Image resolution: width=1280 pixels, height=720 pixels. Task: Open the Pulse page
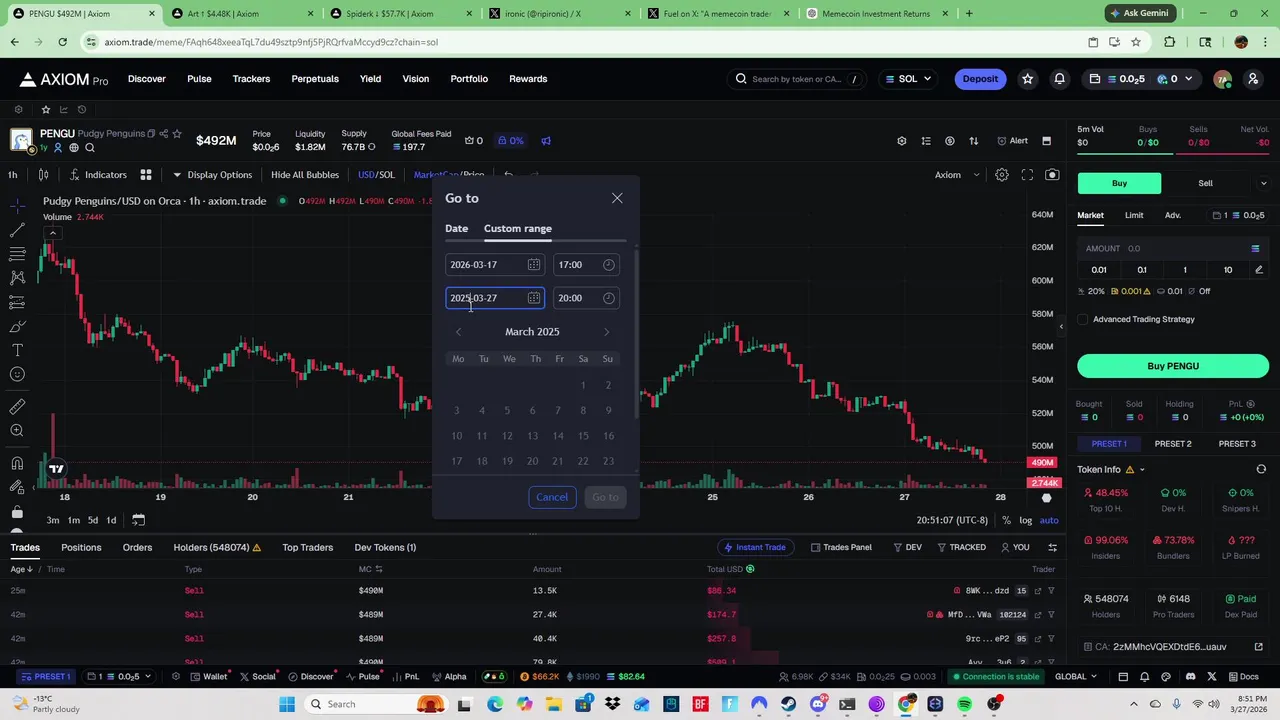pyautogui.click(x=199, y=79)
